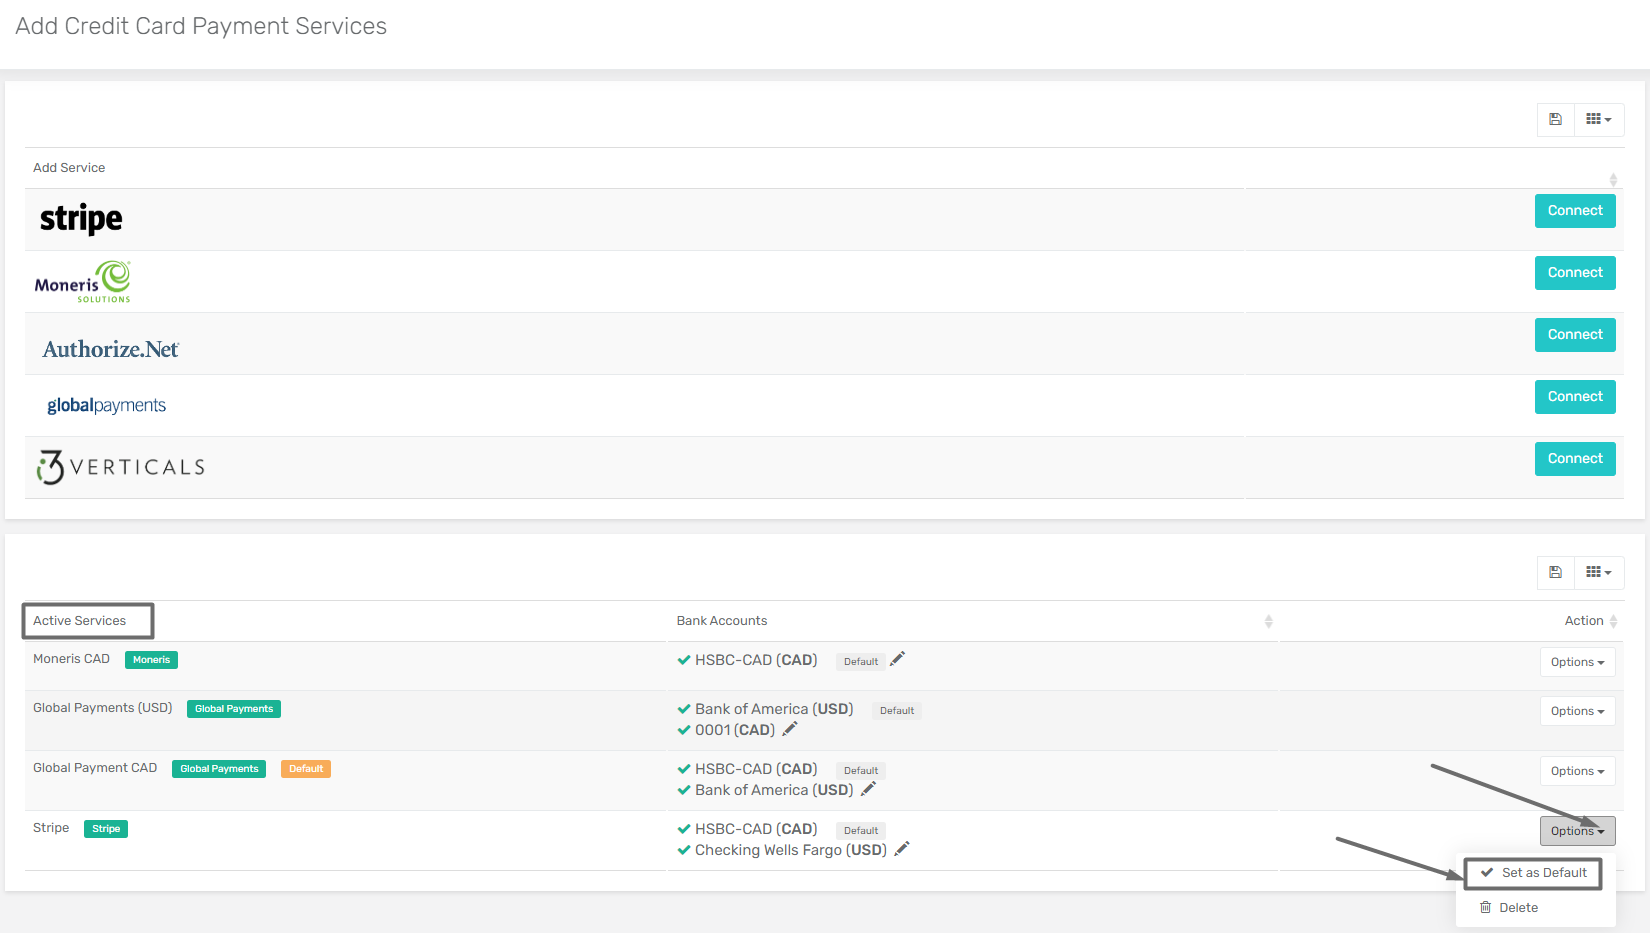The width and height of the screenshot is (1650, 933).
Task: Sort the Add Service table using sort arrows
Action: (x=1613, y=180)
